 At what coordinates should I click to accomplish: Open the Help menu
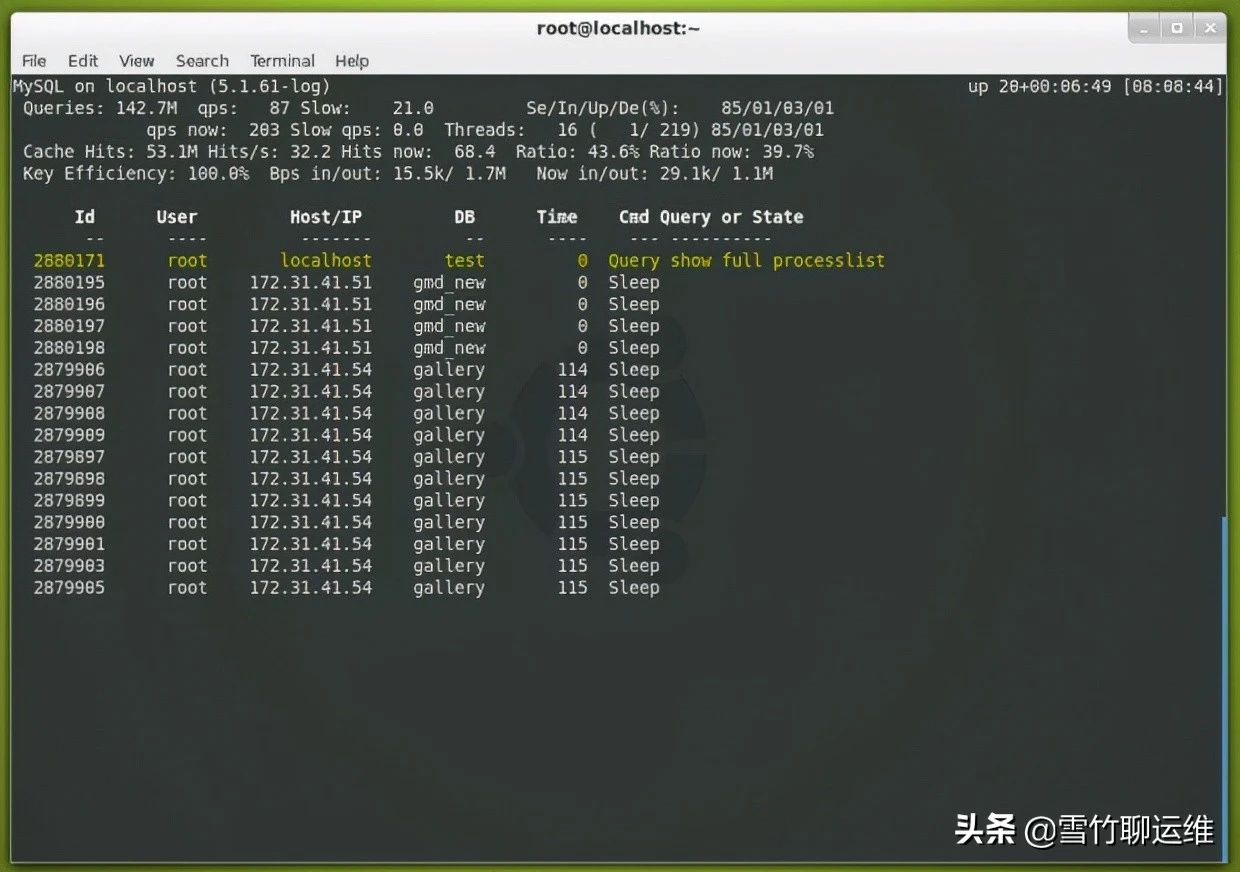point(352,61)
